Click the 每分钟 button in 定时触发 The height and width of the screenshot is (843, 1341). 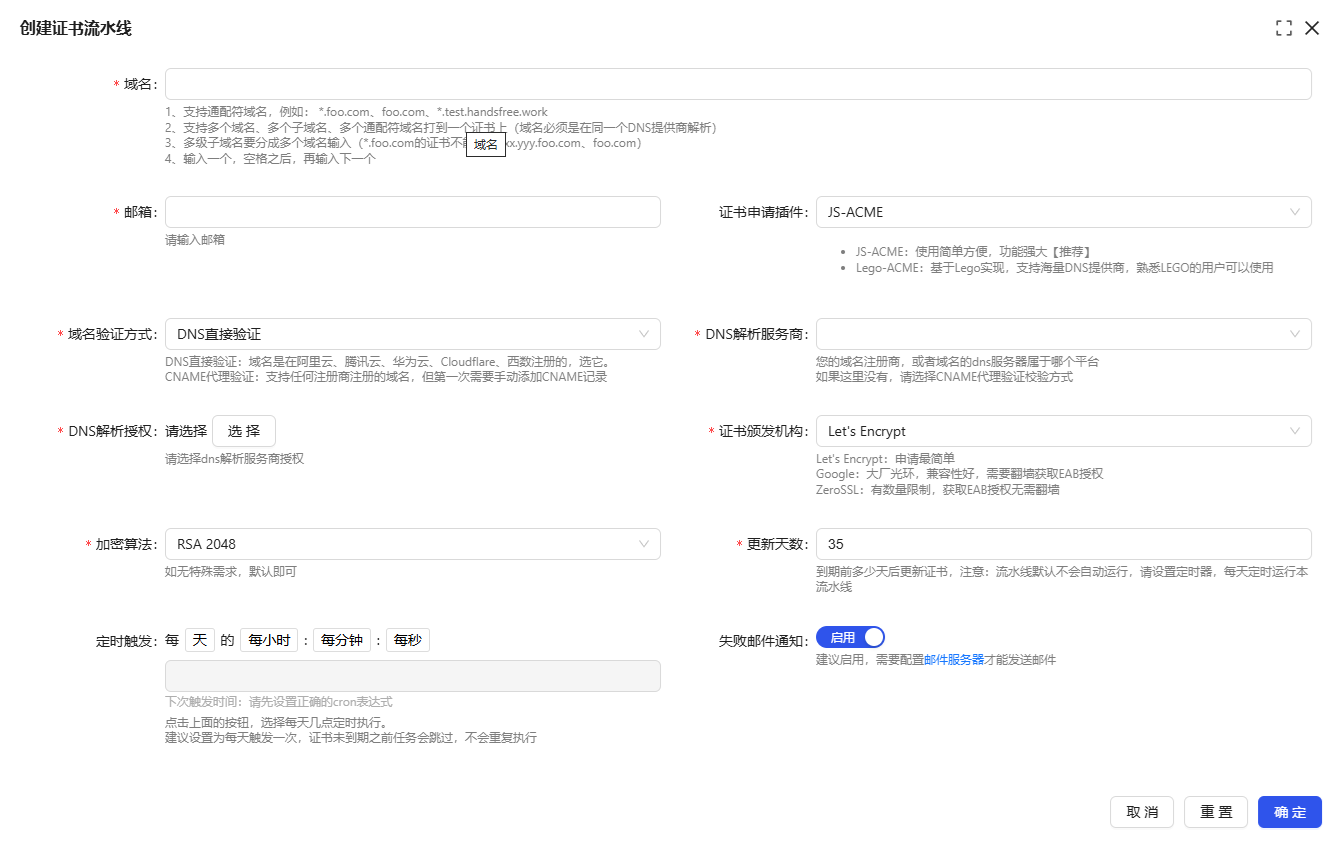pos(341,639)
